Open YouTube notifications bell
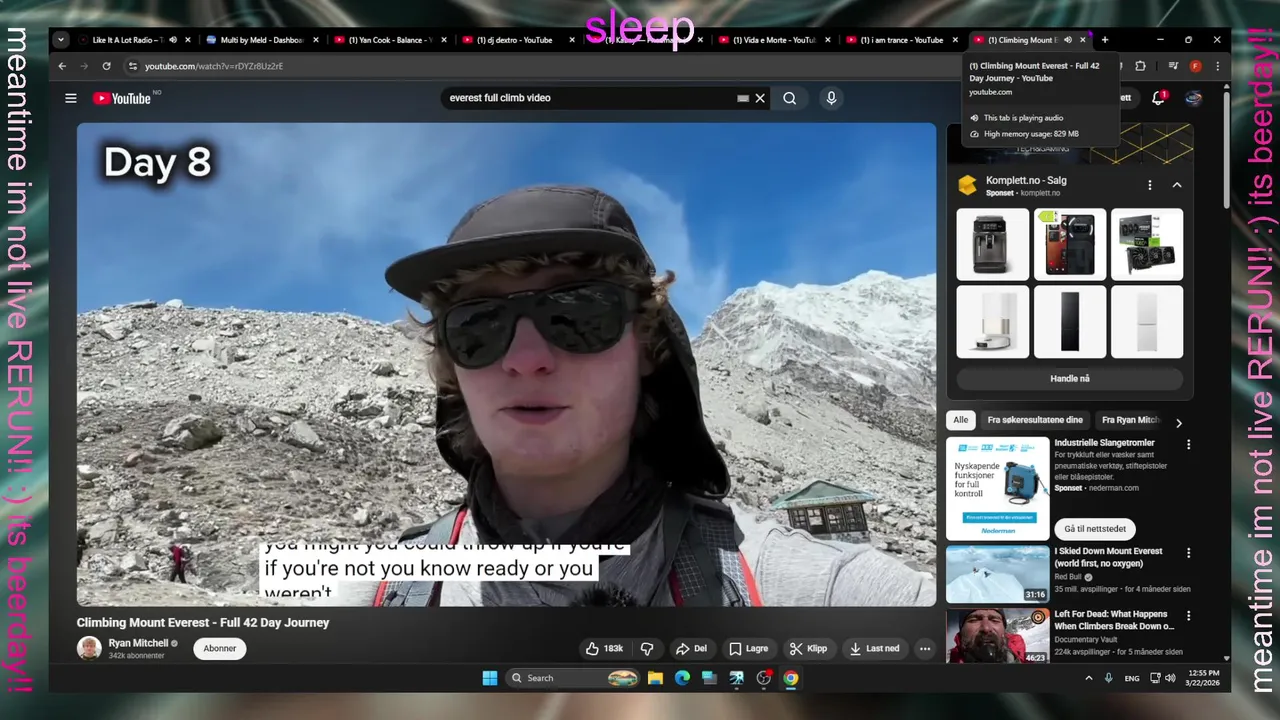 coord(1158,98)
